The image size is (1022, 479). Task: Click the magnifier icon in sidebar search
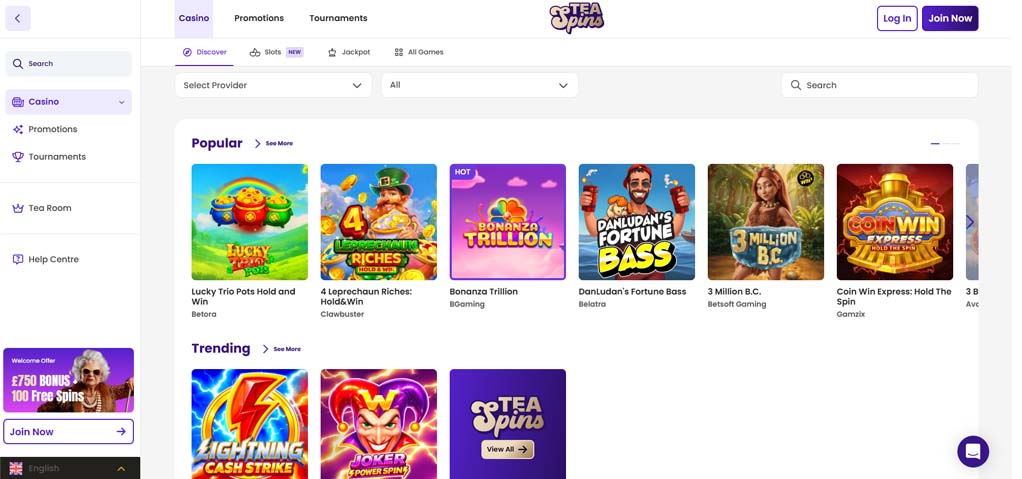point(18,64)
